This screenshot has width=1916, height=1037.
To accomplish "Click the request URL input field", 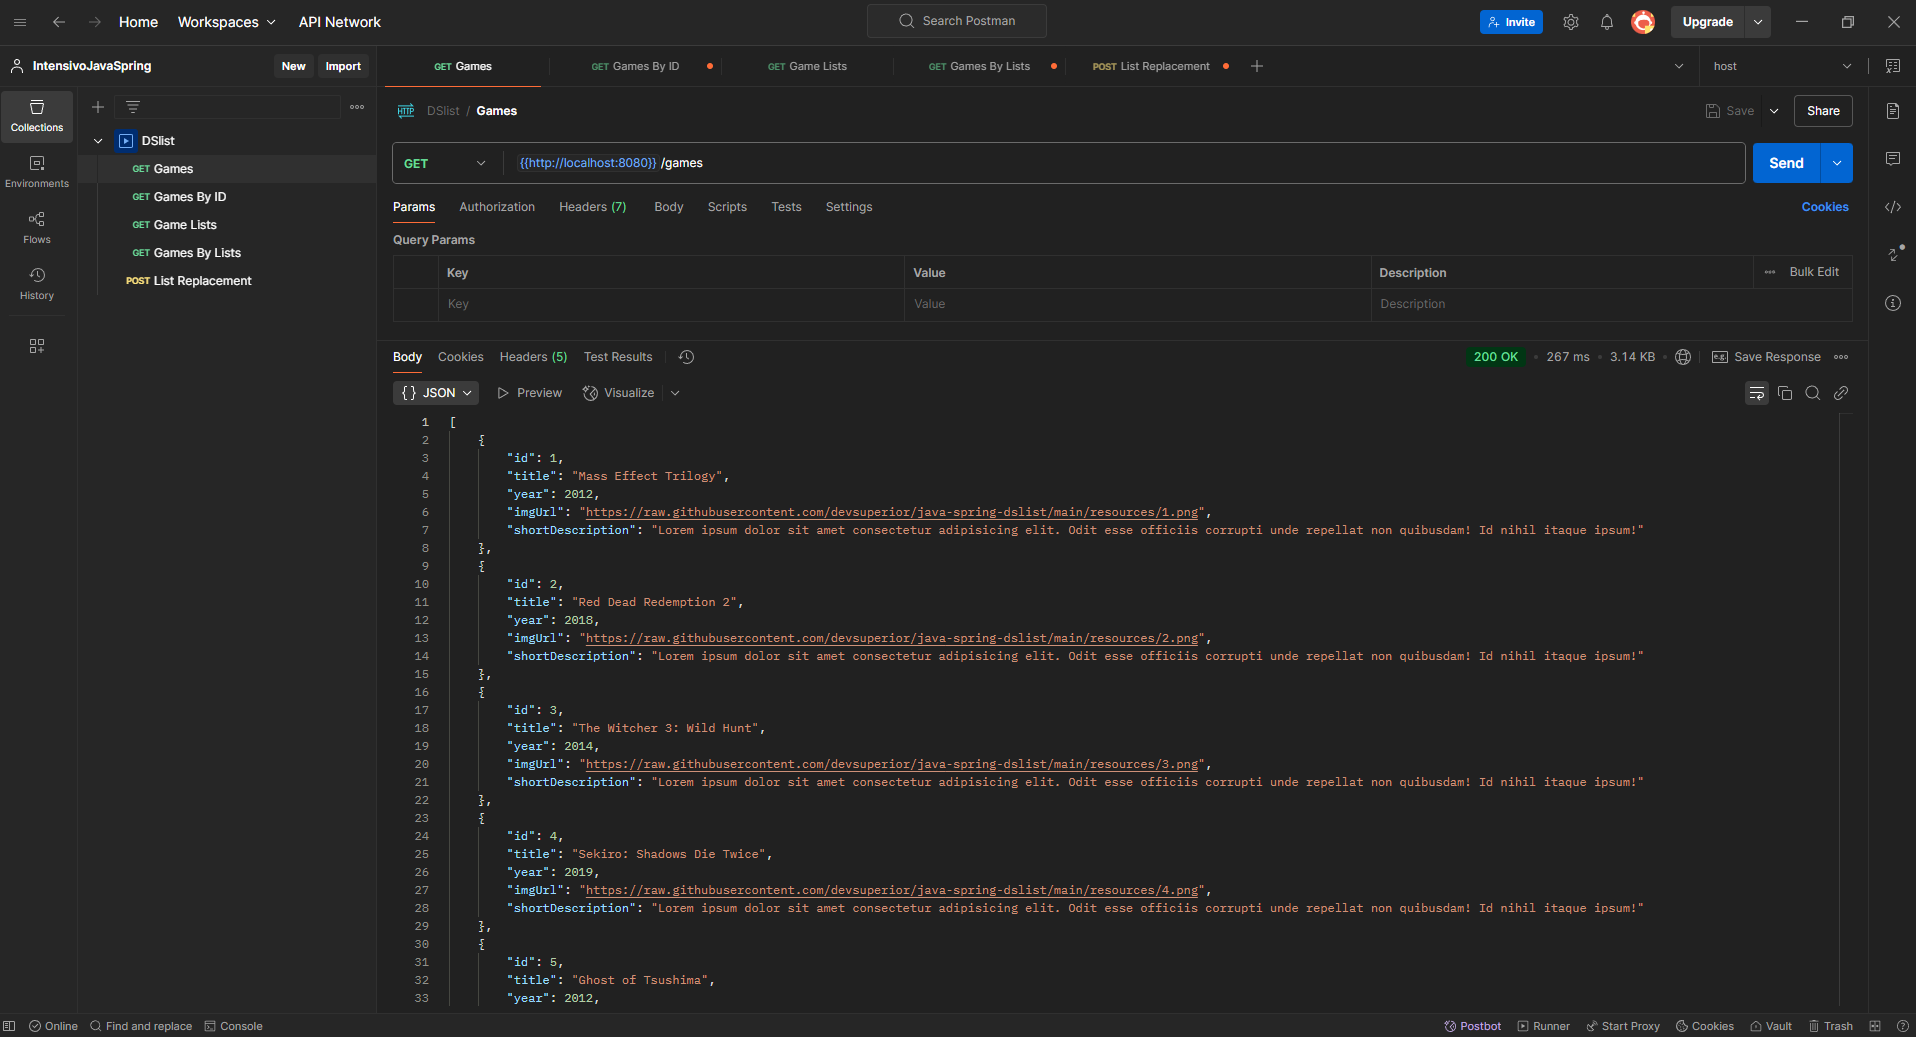I will (1125, 163).
